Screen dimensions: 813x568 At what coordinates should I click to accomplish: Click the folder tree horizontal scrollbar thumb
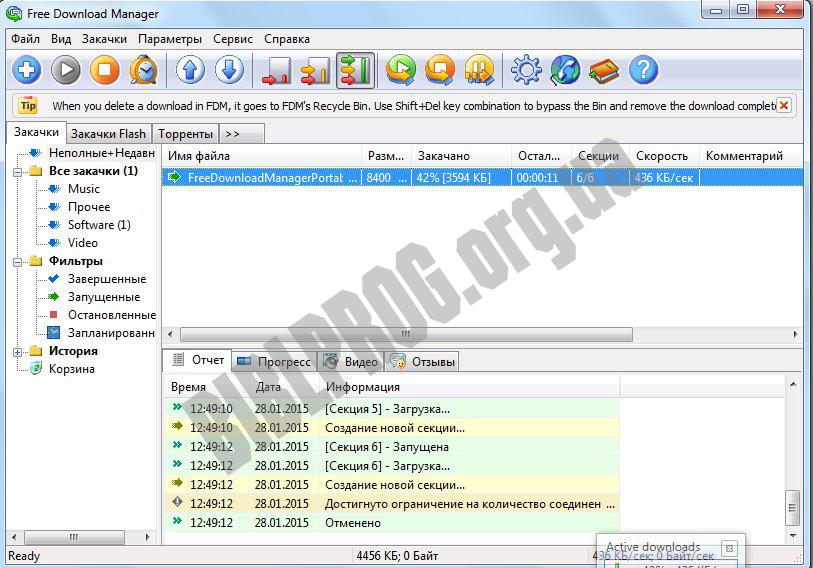pos(74,537)
